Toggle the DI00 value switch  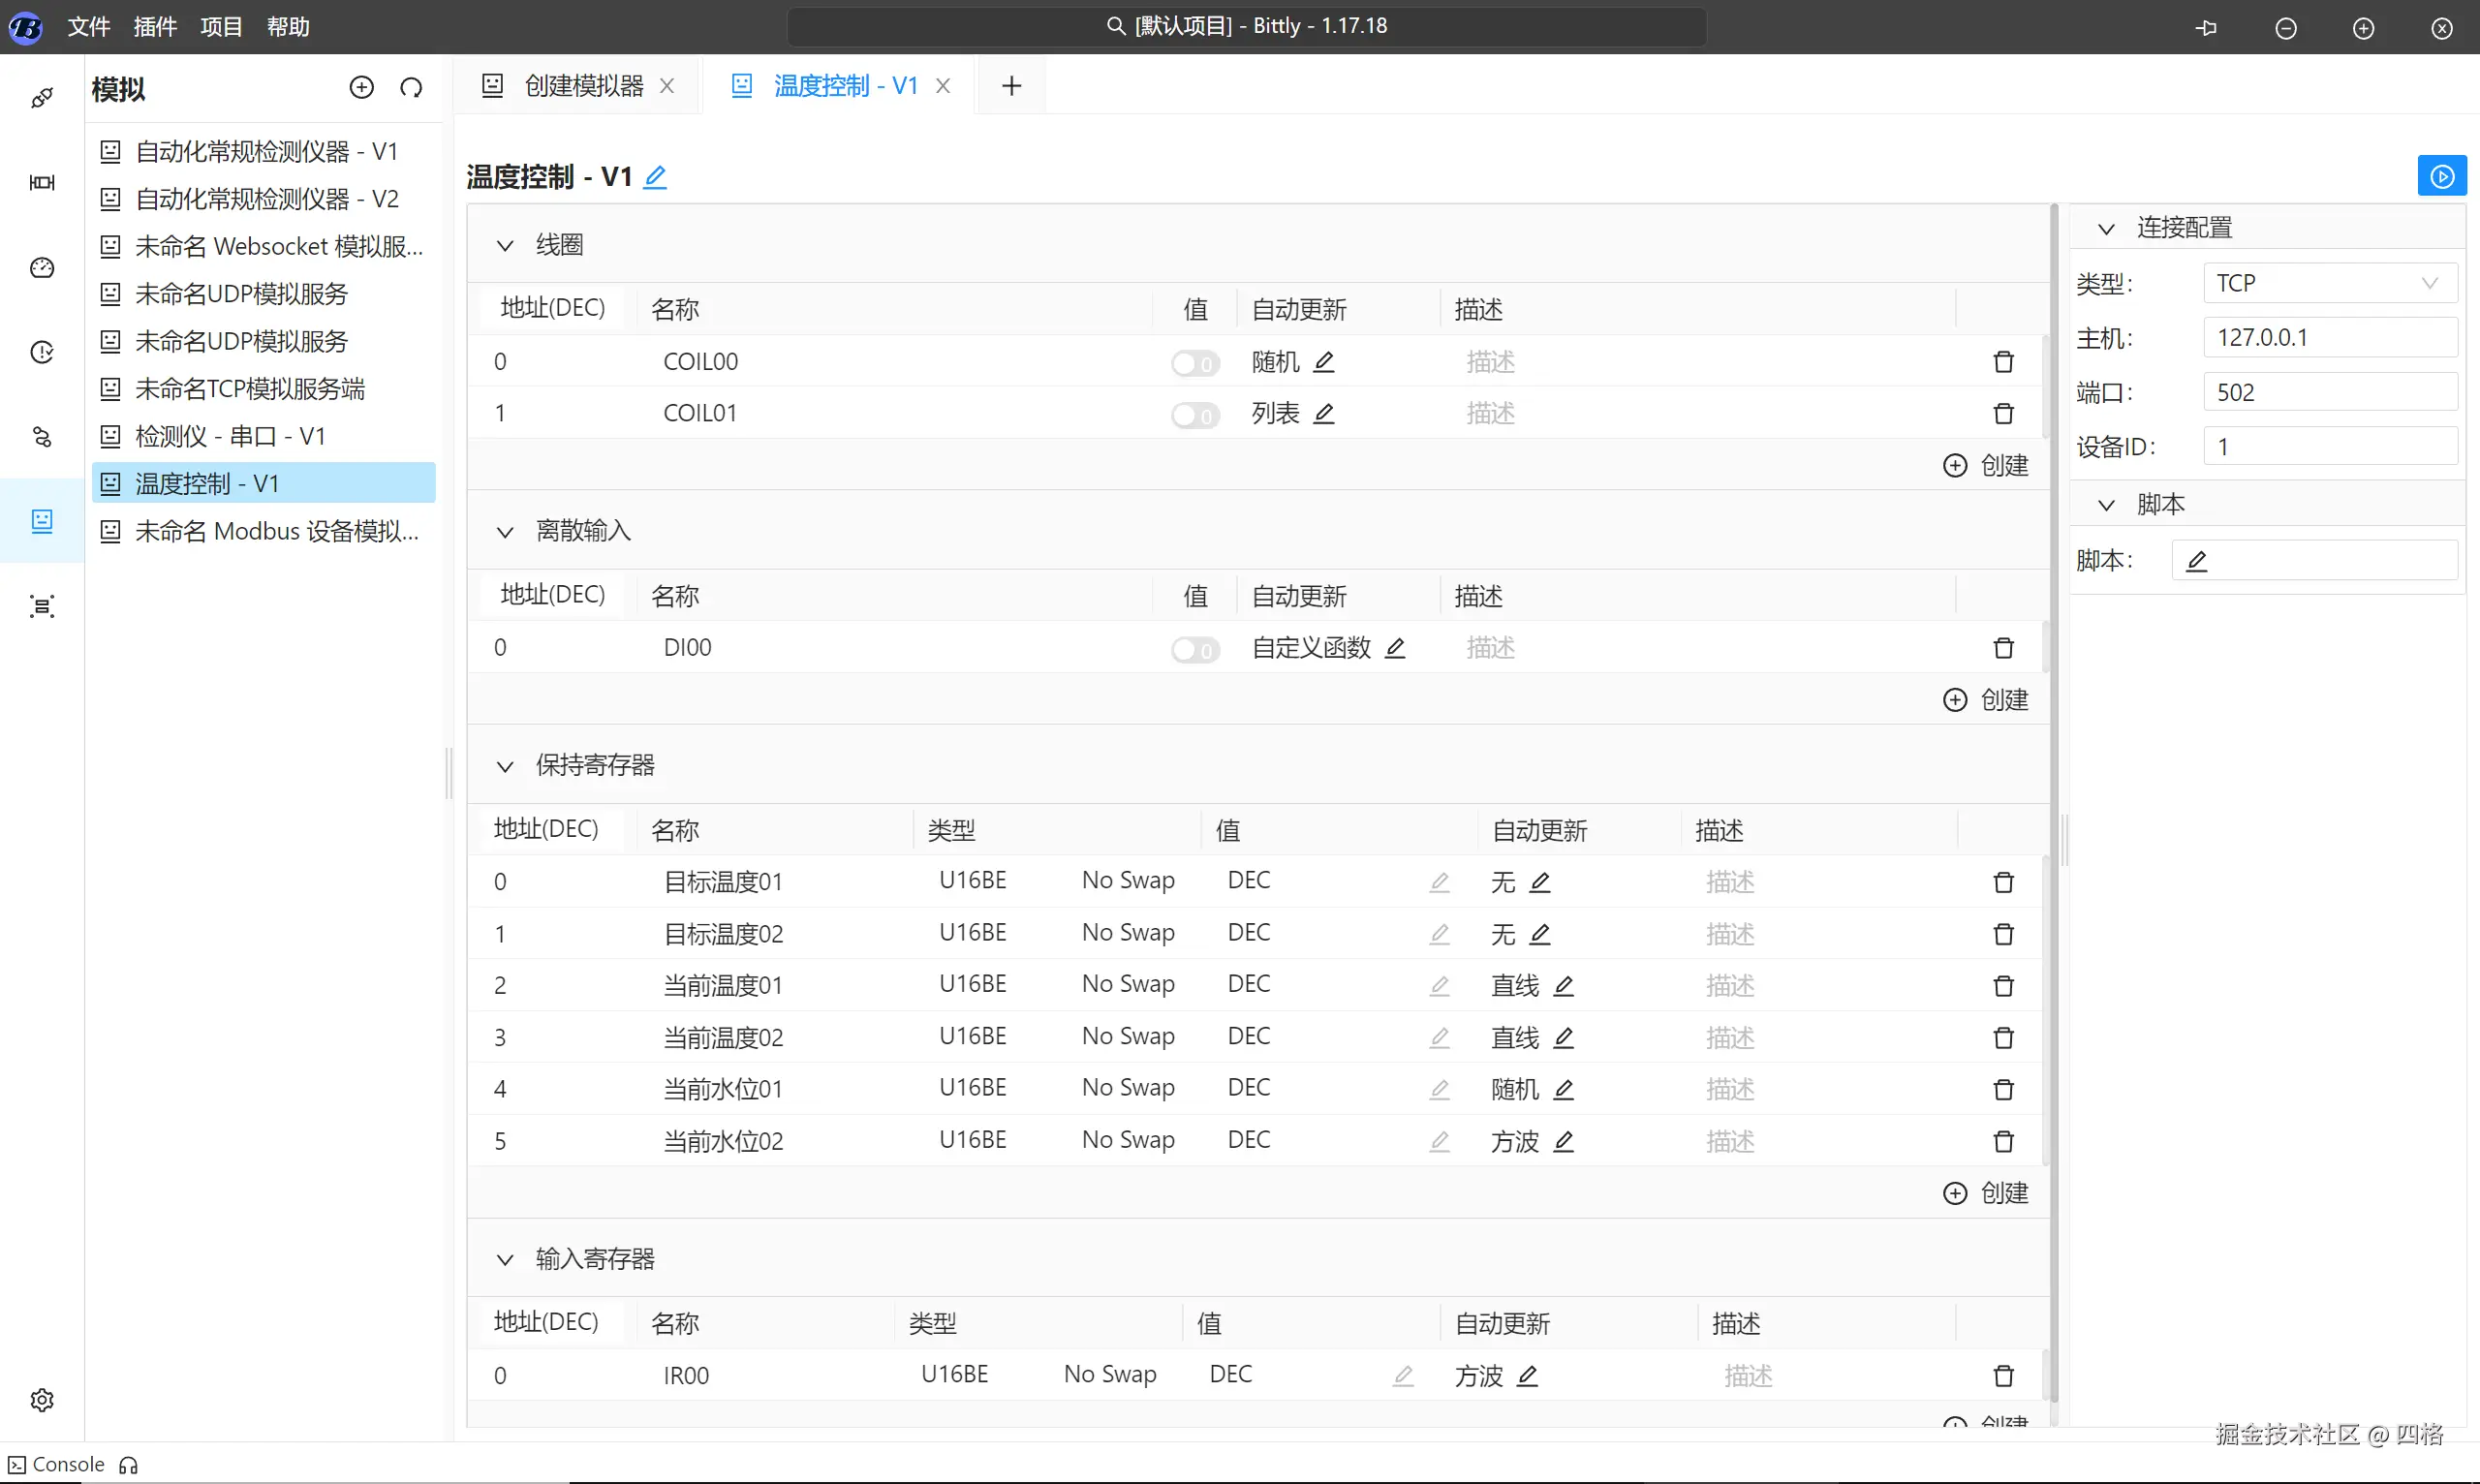coord(1195,650)
